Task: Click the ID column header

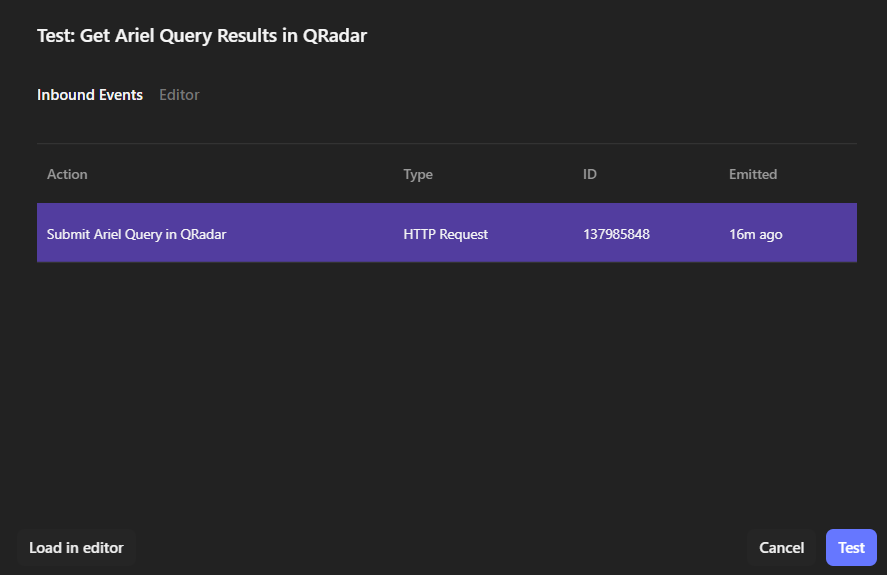Action: point(590,174)
